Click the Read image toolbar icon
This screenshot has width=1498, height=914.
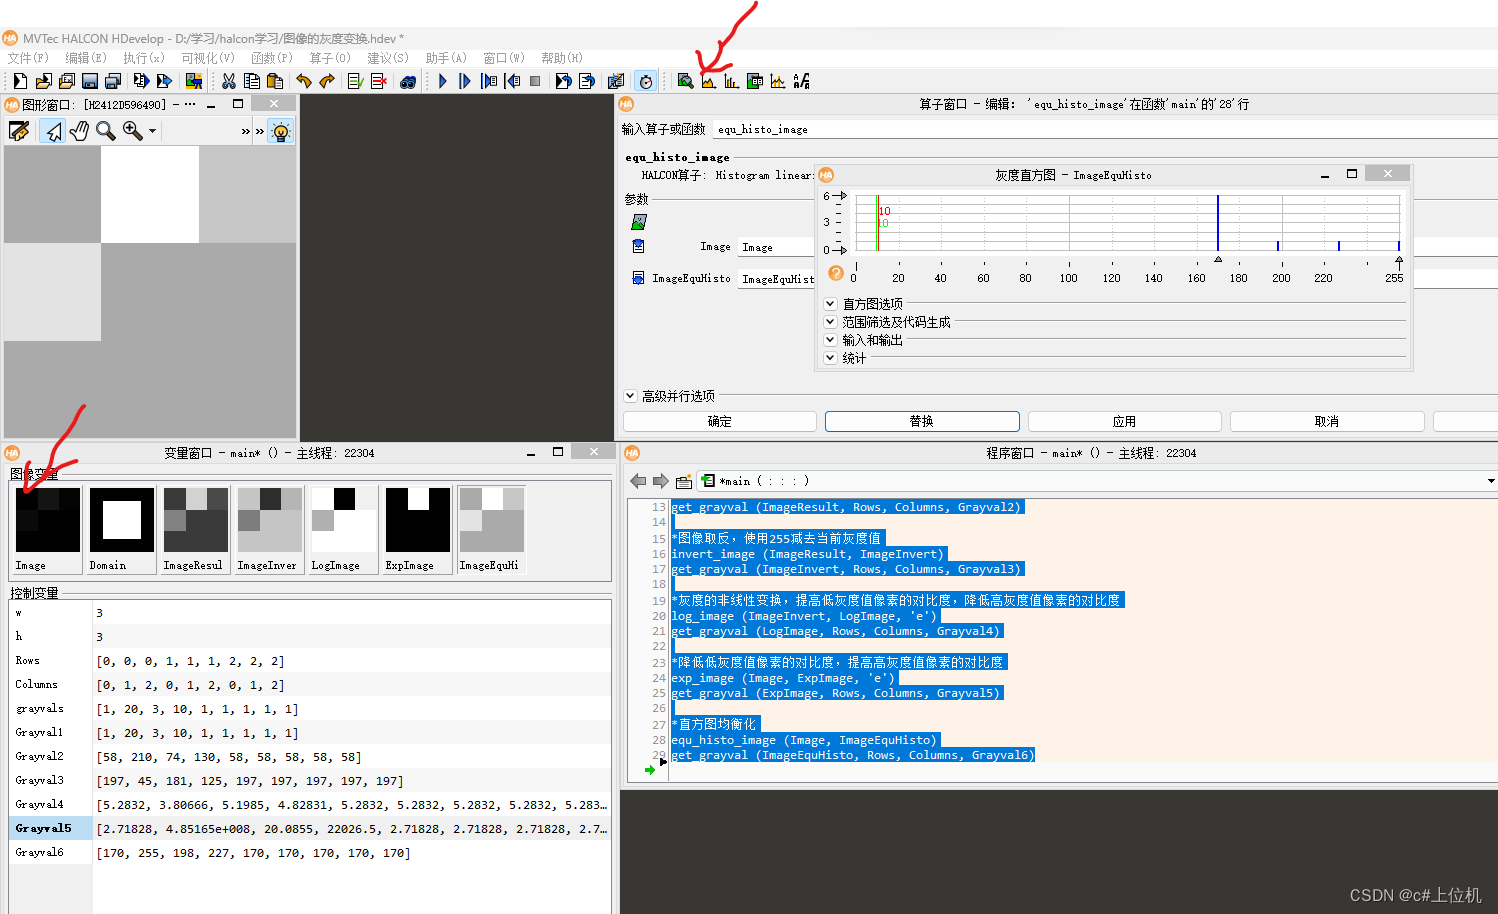[193, 81]
